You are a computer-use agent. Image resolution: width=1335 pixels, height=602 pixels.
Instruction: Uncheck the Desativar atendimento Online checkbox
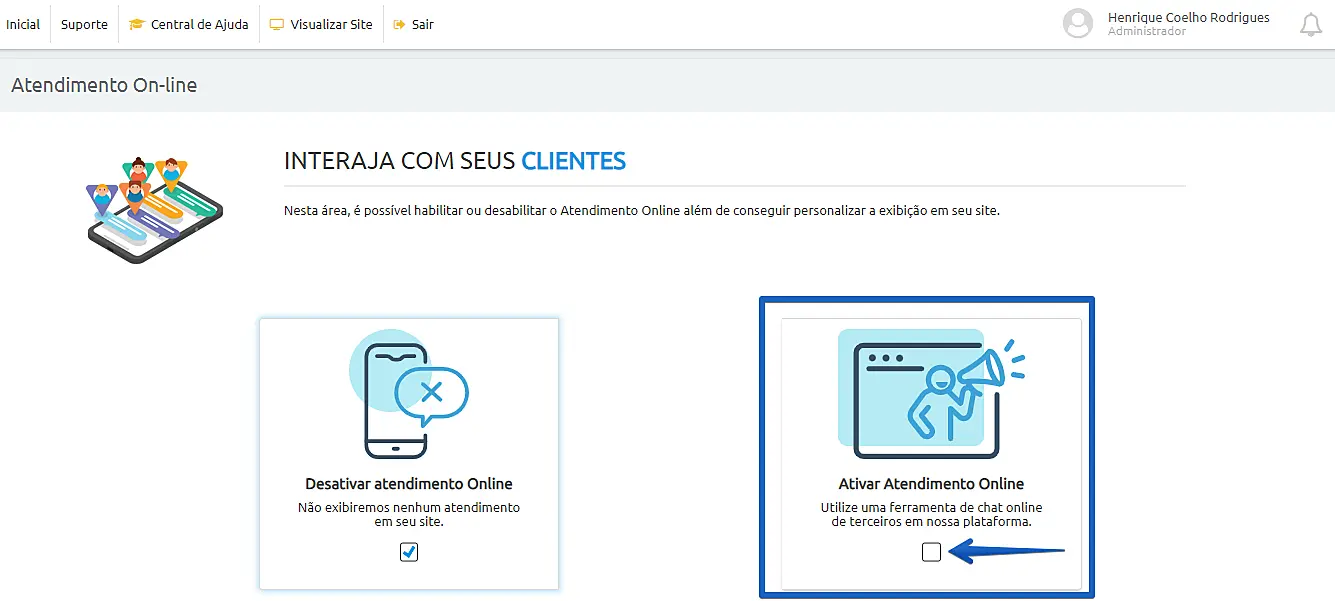(408, 551)
